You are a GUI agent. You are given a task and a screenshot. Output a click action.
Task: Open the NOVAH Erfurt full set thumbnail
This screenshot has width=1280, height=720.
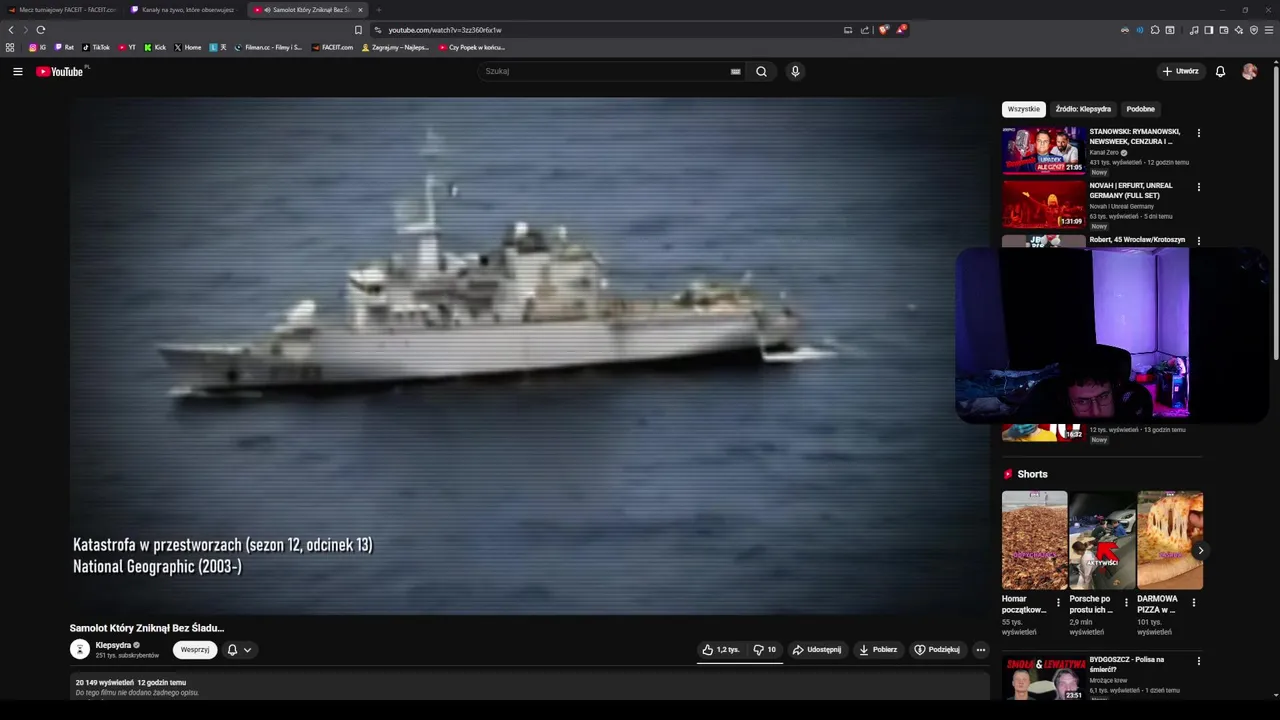[x=1043, y=204]
